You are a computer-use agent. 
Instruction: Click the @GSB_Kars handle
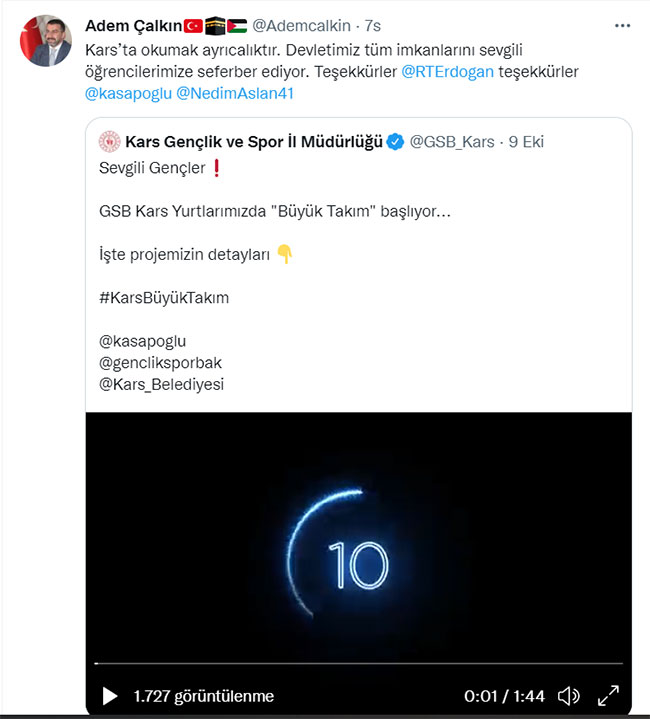coord(452,141)
